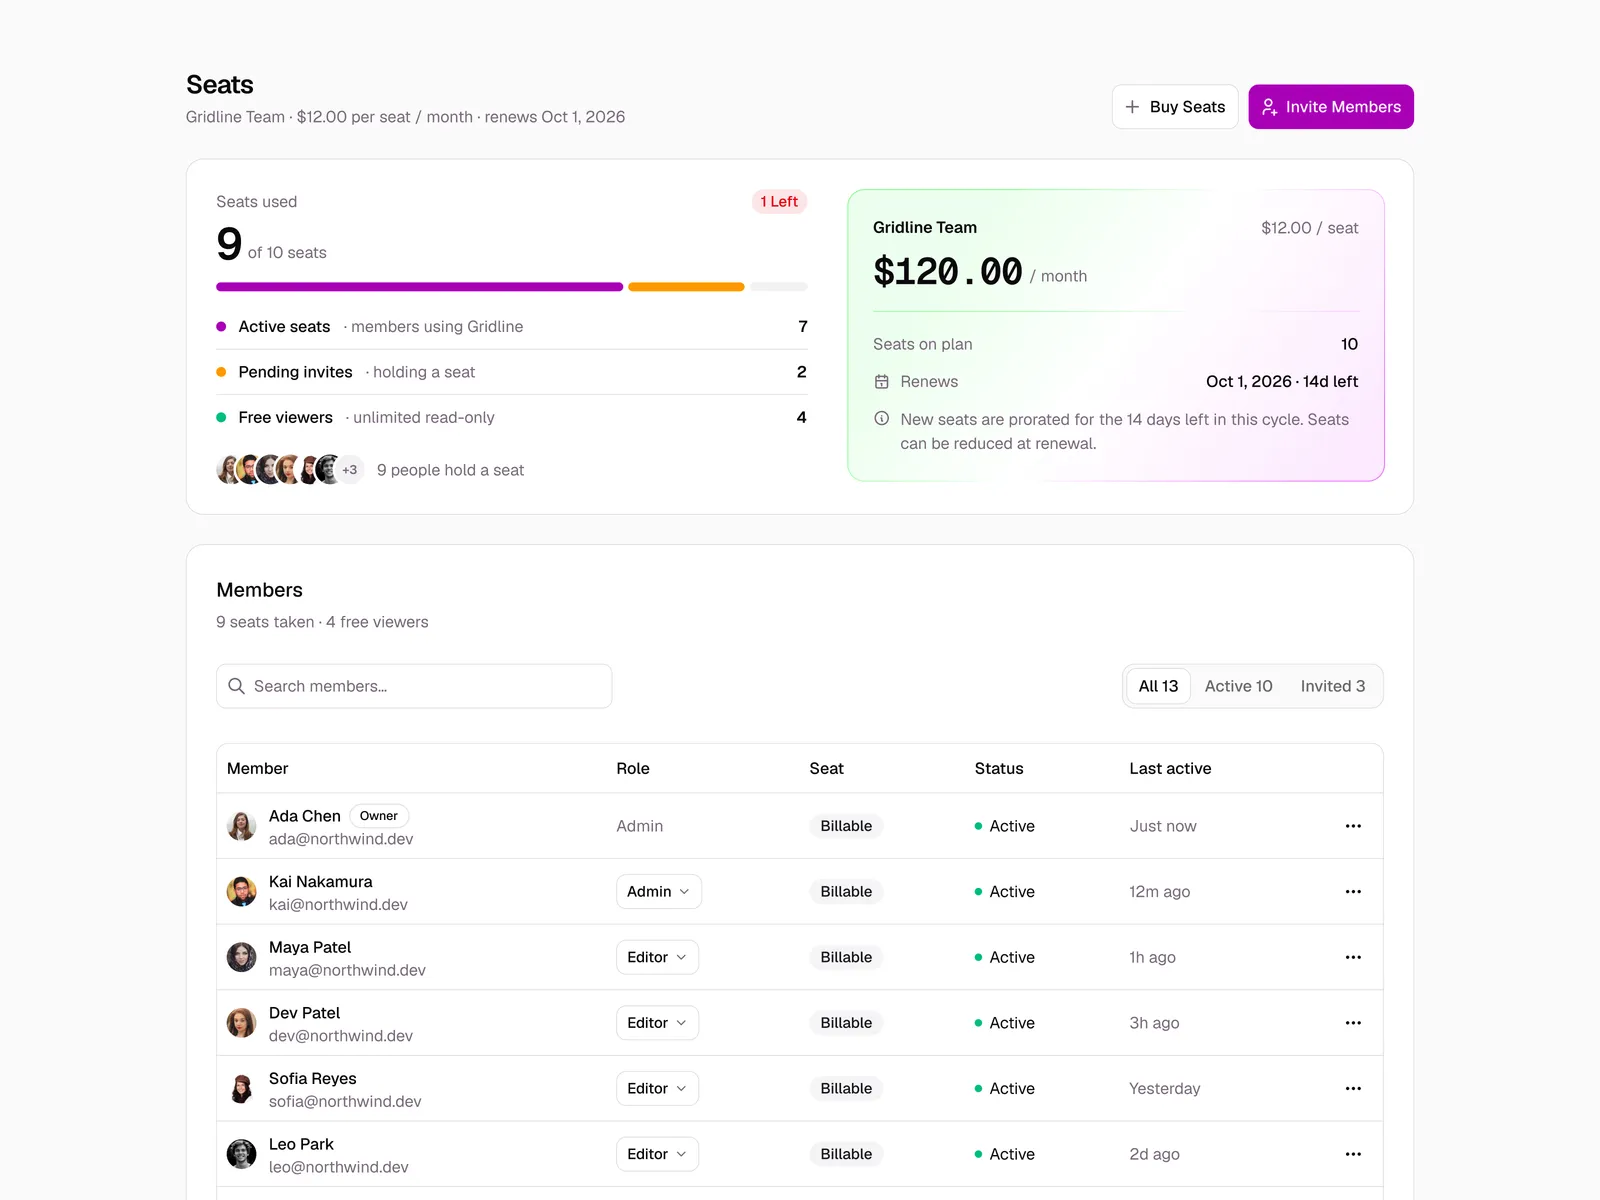Click the Status column header
Image resolution: width=1600 pixels, height=1200 pixels.
[999, 769]
